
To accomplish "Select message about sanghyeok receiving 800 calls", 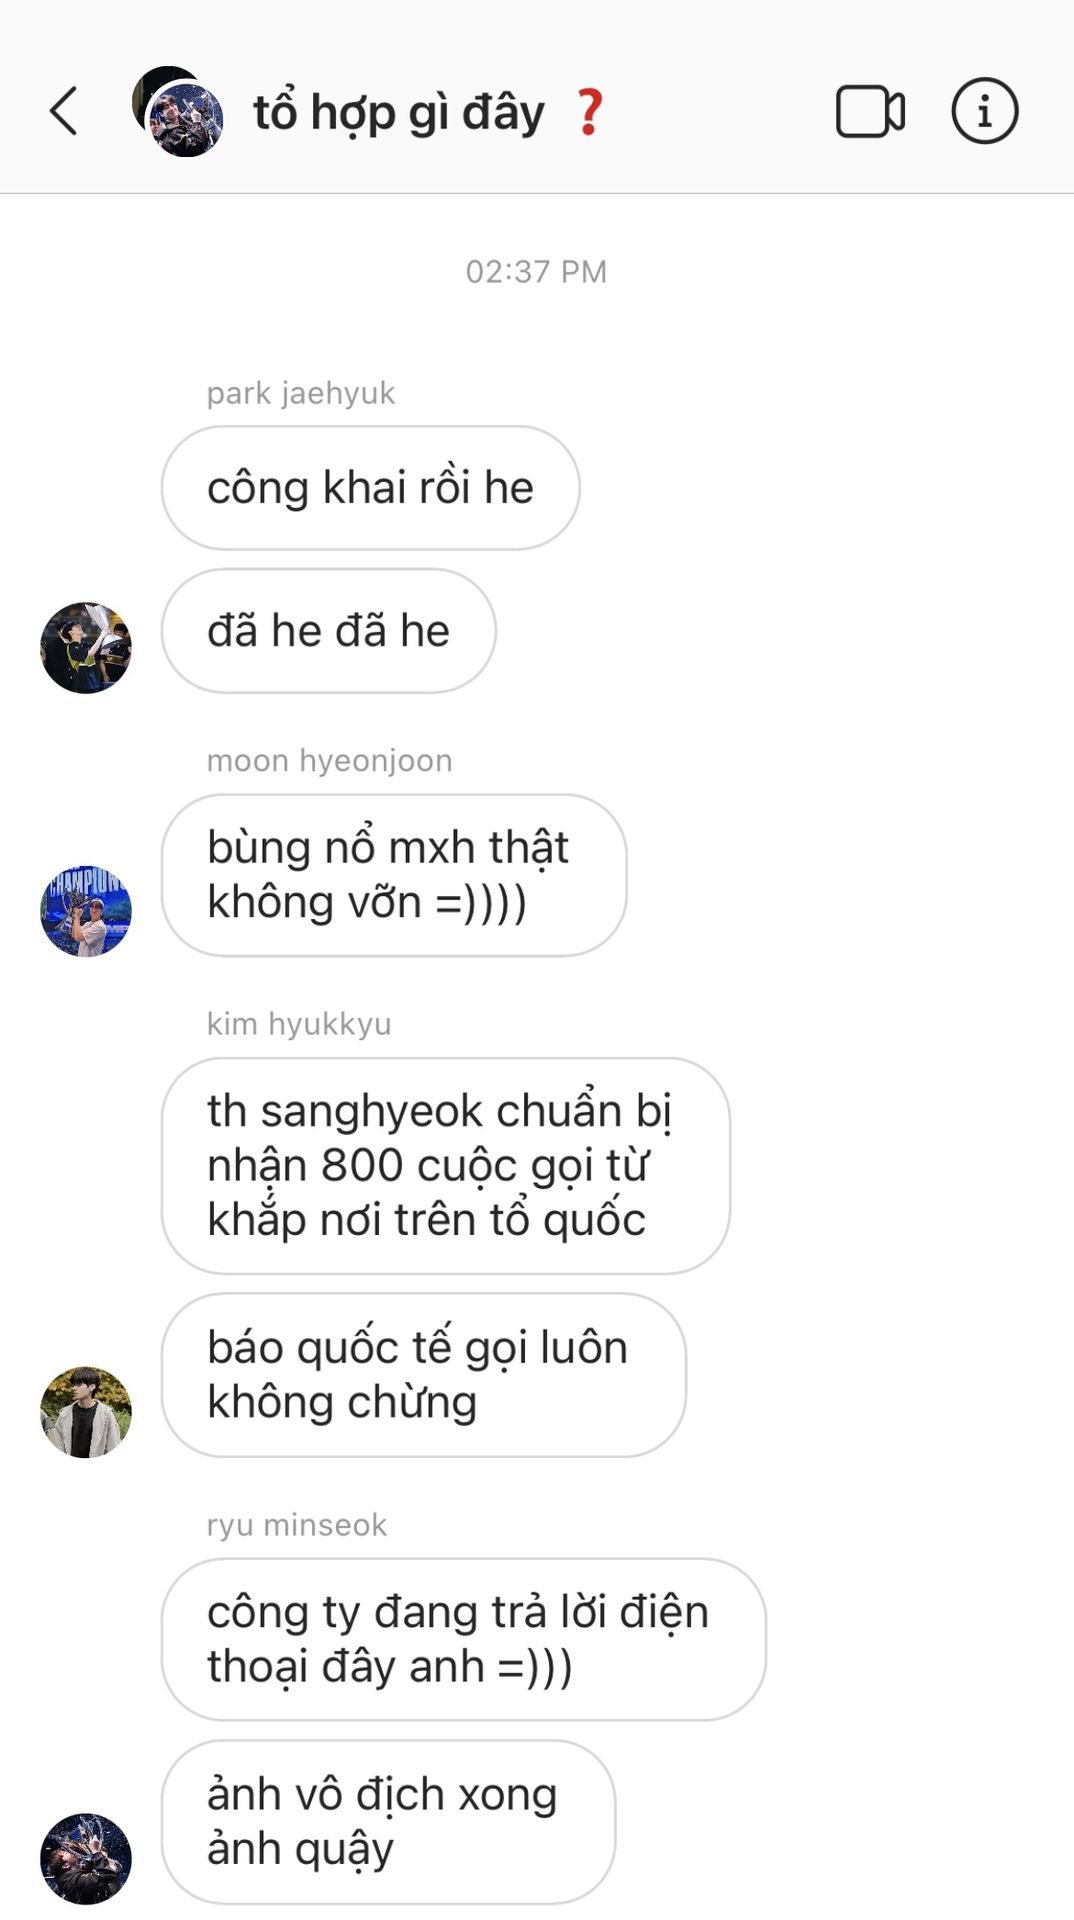I will pos(446,1166).
